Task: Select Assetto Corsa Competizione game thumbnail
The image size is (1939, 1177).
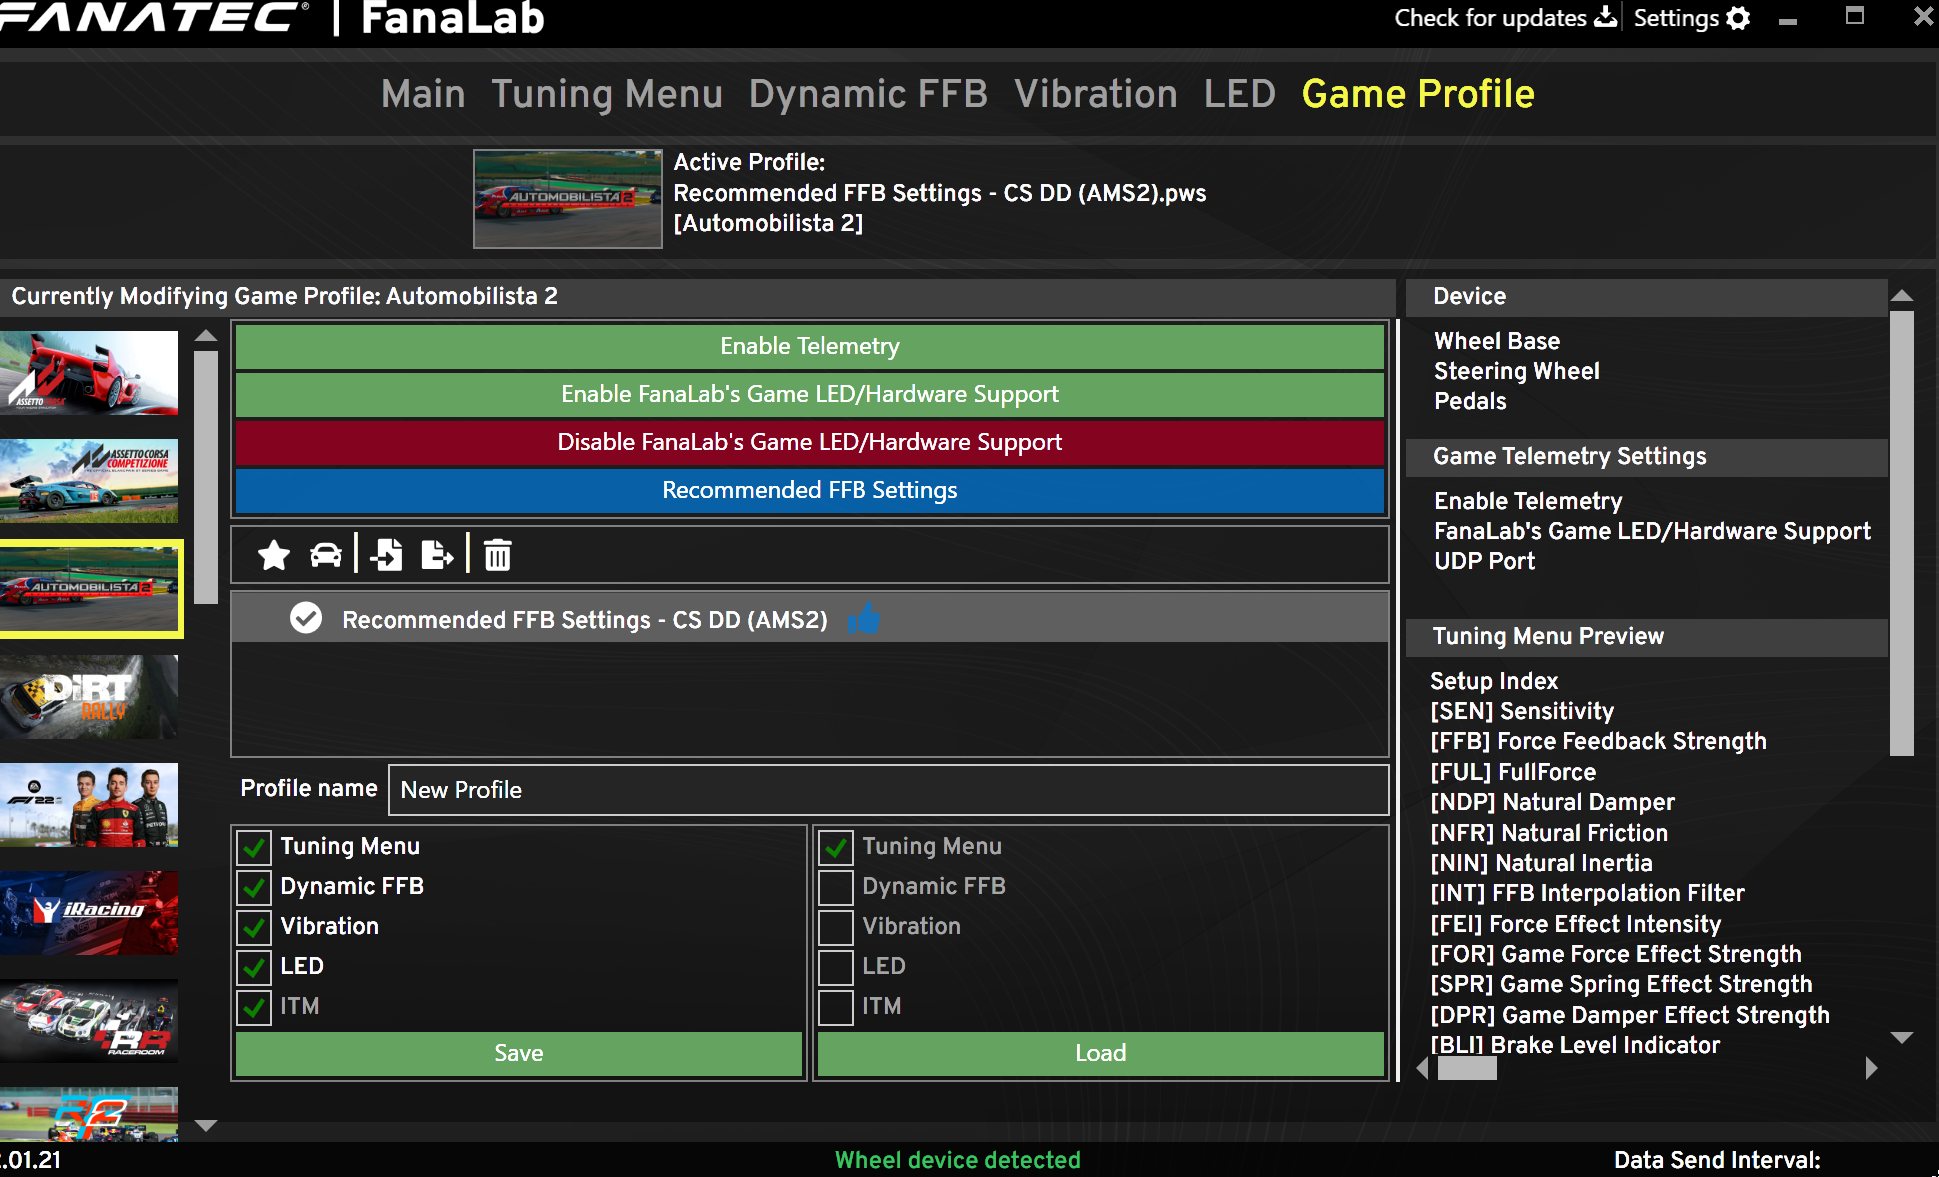Action: pos(89,481)
